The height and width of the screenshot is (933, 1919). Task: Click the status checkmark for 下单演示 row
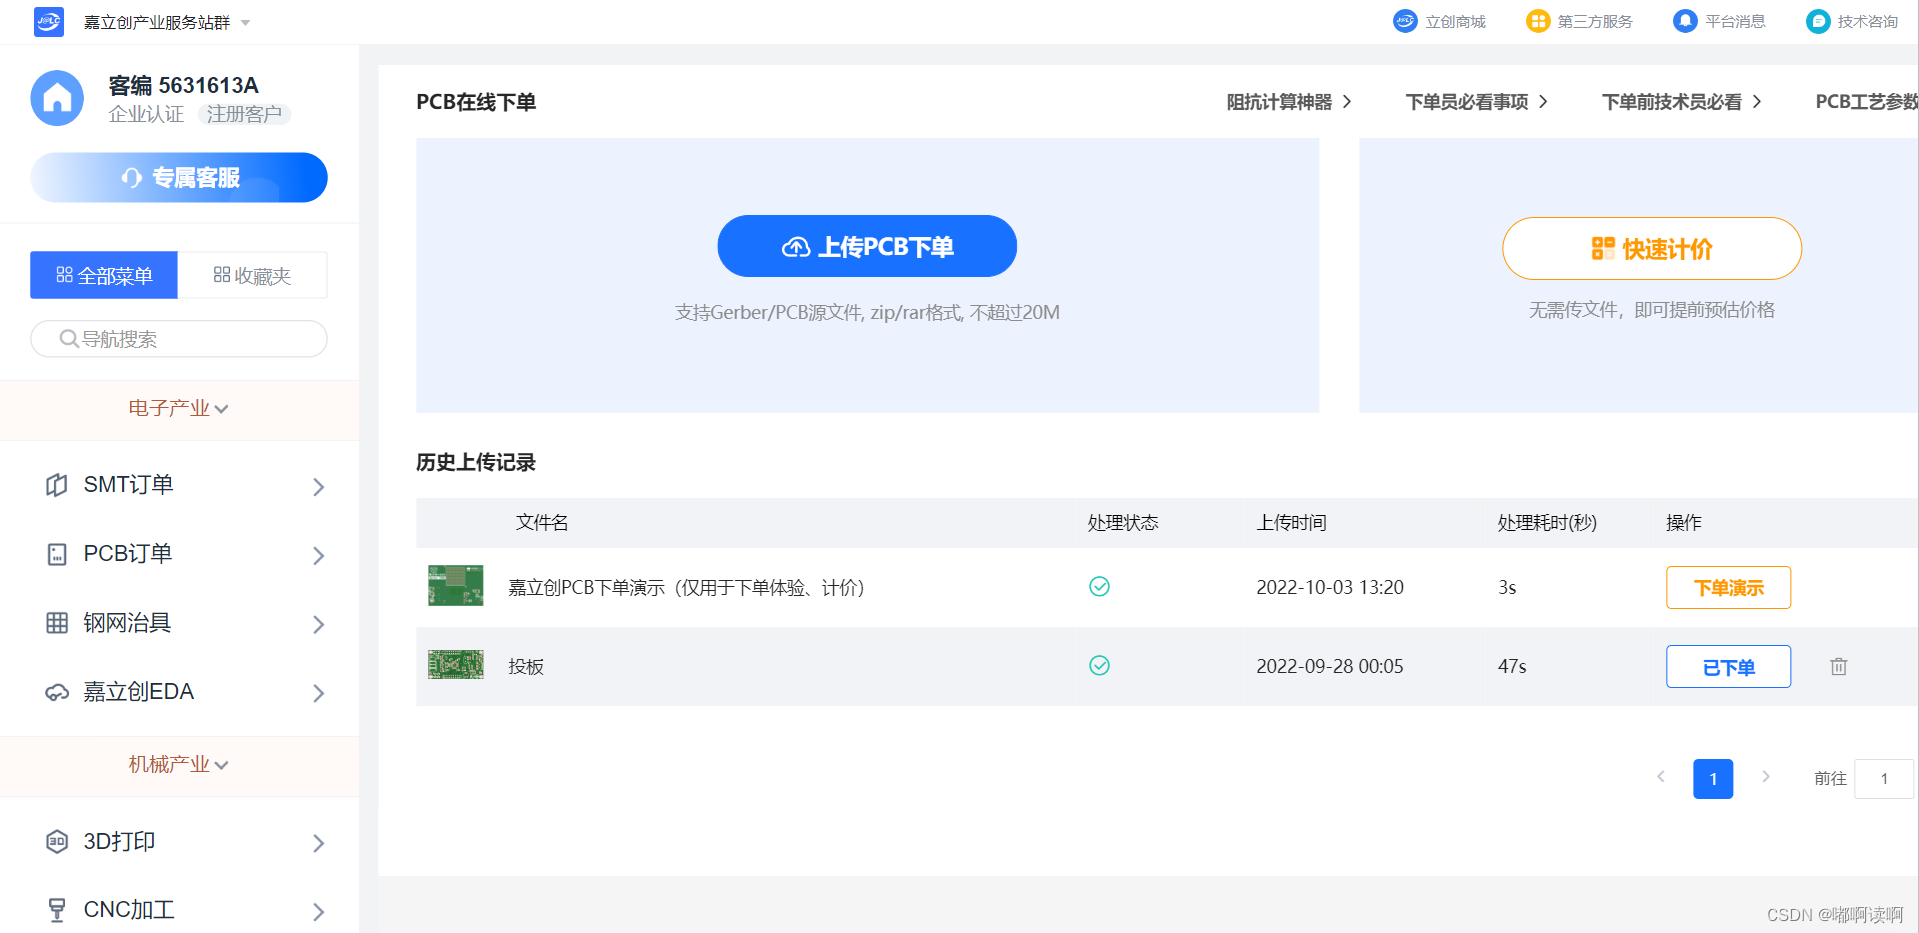click(1099, 586)
